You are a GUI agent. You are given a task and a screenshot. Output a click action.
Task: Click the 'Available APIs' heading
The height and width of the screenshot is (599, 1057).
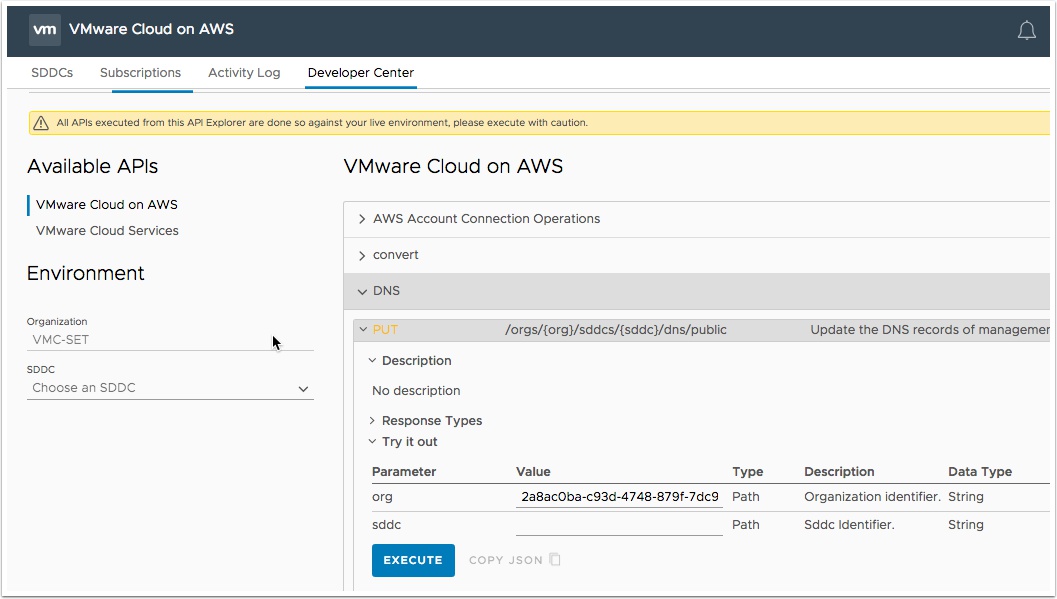tap(92, 166)
